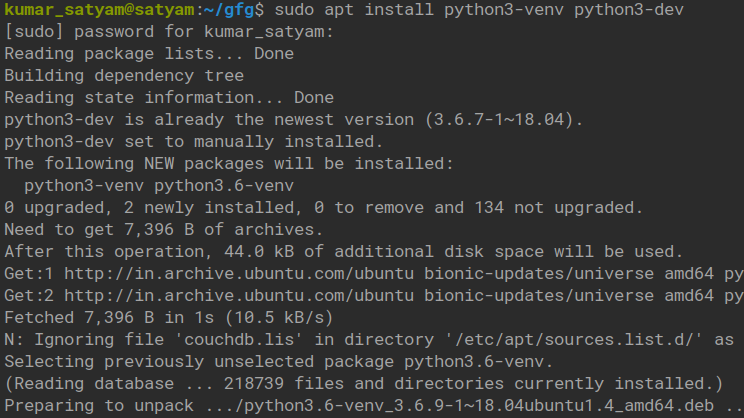Click the ~/gfg directory path in the prompt

(228, 10)
